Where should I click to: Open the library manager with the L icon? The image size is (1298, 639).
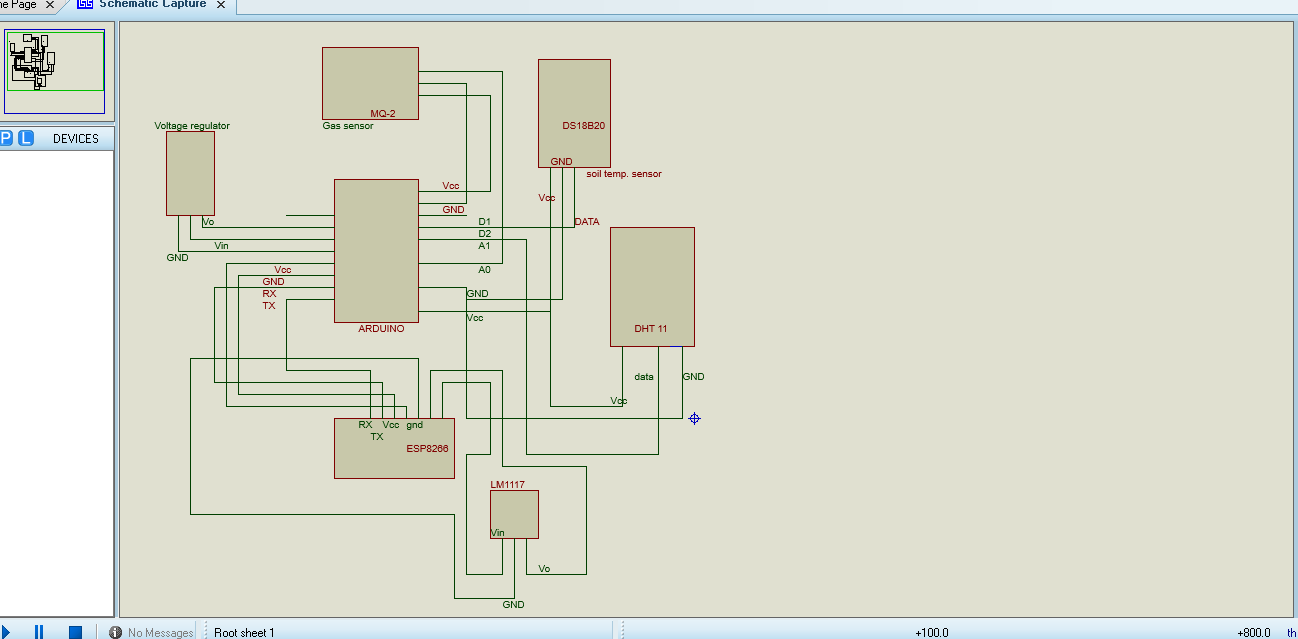click(x=26, y=138)
